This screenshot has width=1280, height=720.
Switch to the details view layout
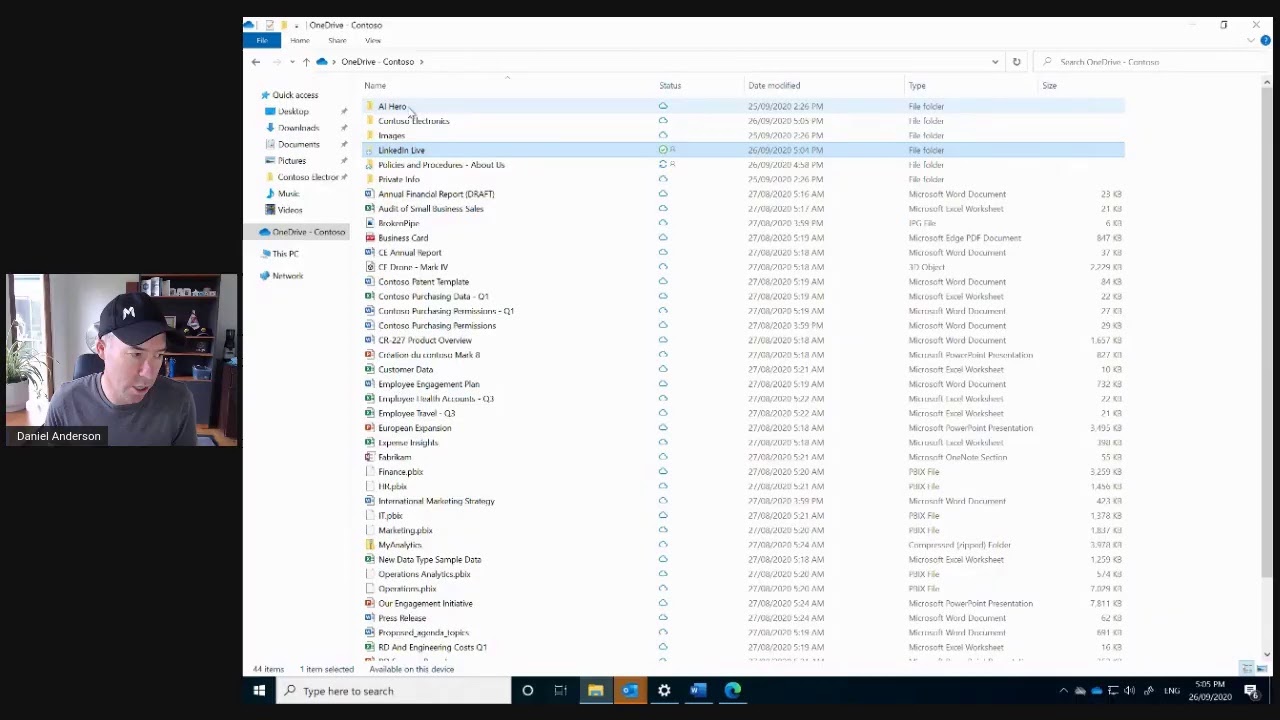point(1247,669)
